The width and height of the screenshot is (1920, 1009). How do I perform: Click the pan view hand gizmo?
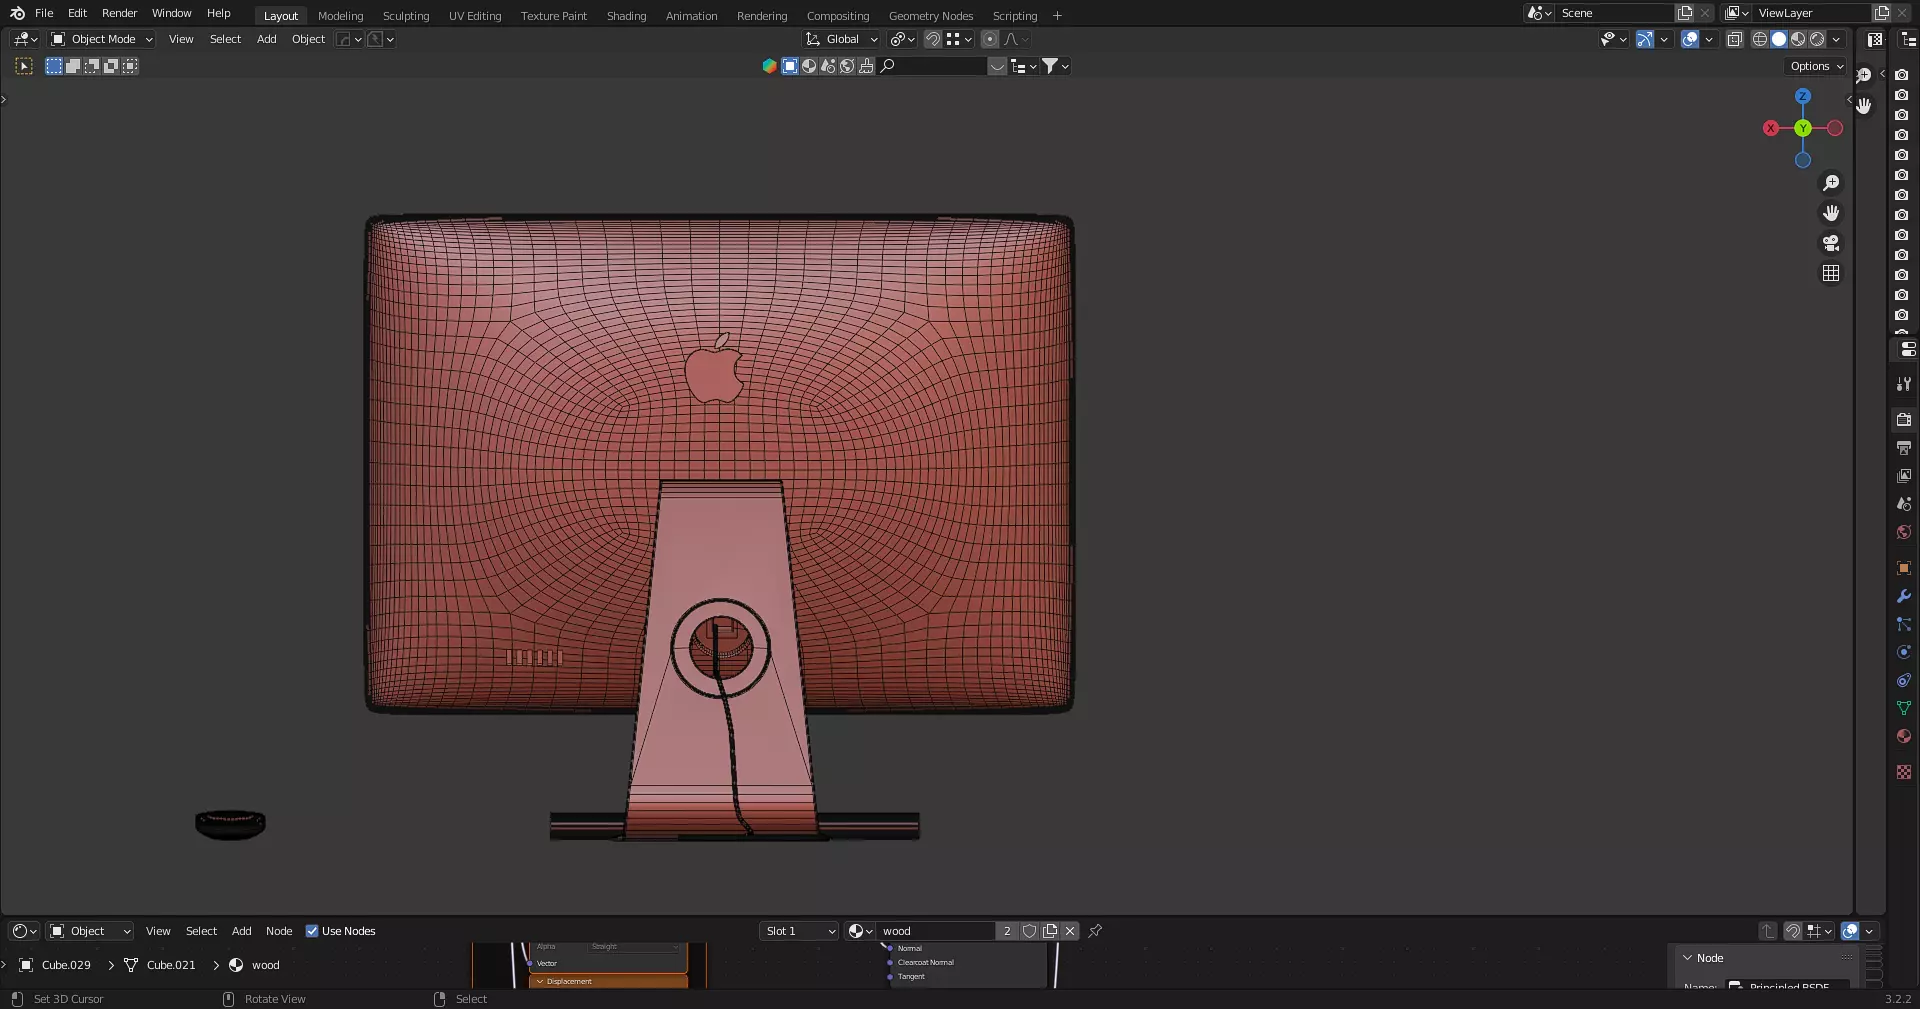(x=1831, y=213)
